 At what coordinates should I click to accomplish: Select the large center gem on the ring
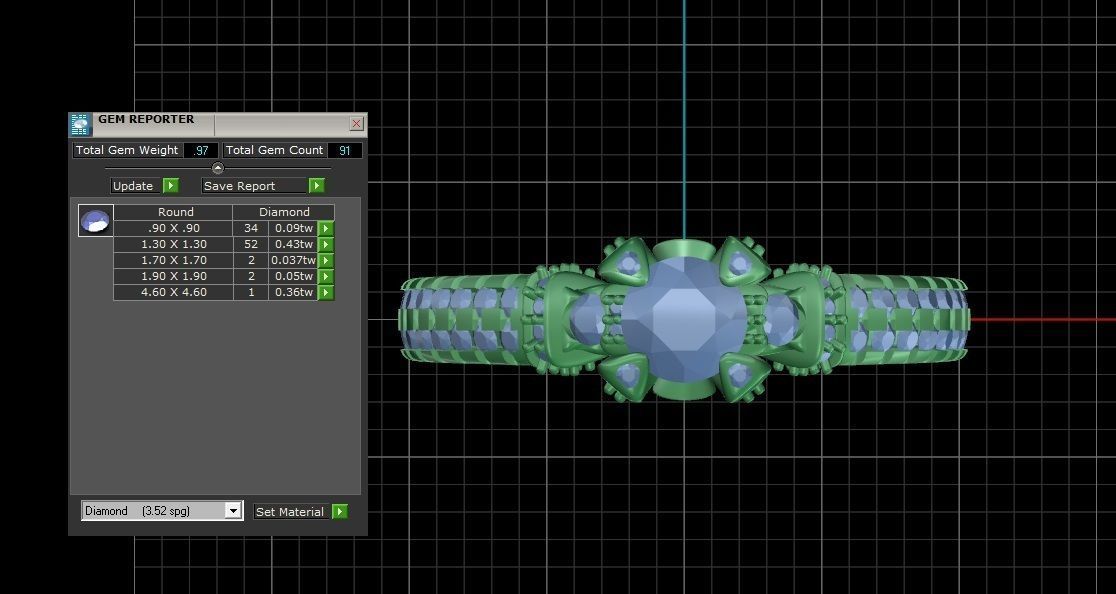[684, 319]
